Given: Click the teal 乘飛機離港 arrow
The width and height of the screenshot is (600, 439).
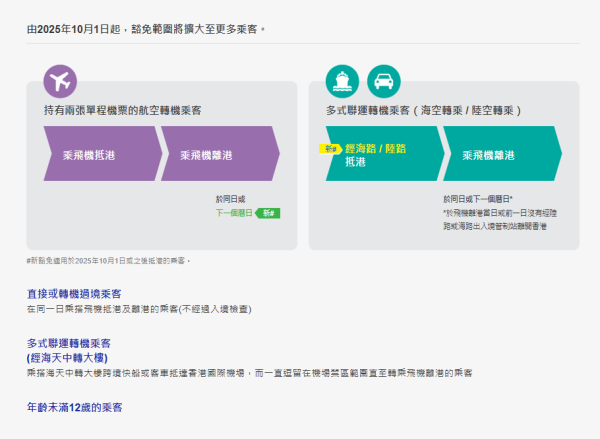Looking at the screenshot, I should 502,153.
